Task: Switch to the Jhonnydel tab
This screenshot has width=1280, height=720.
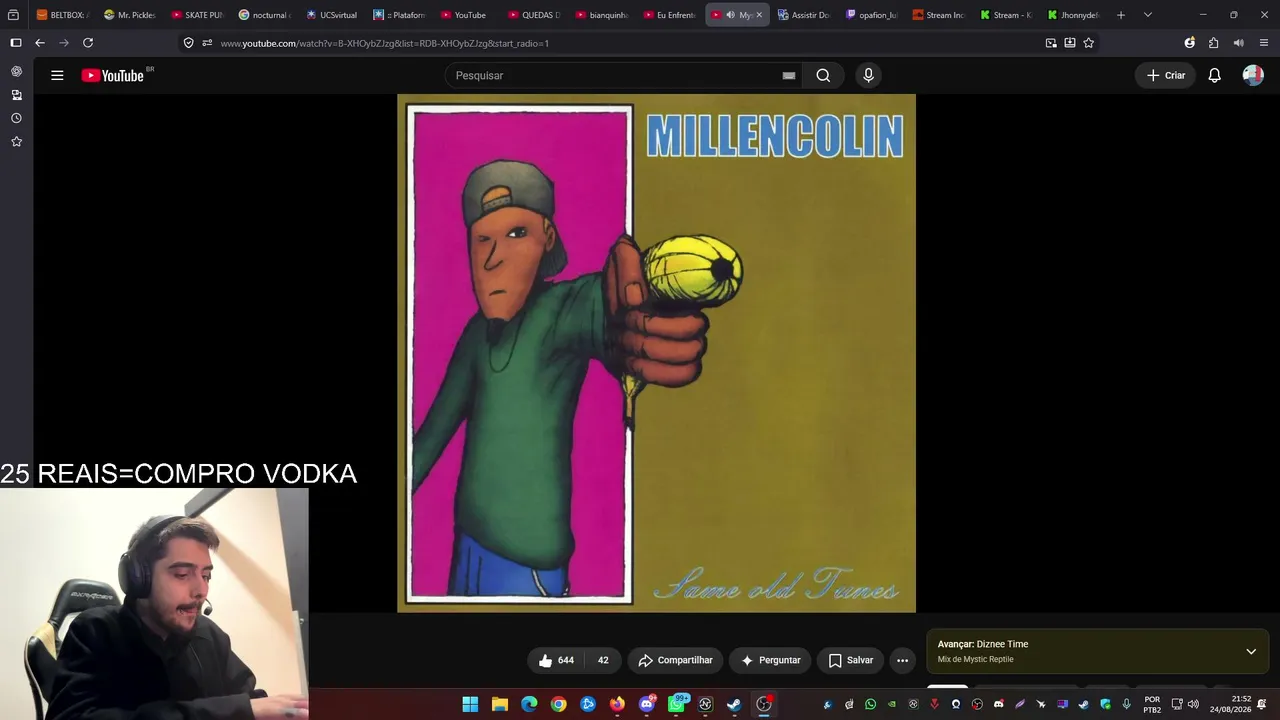Action: click(1074, 15)
